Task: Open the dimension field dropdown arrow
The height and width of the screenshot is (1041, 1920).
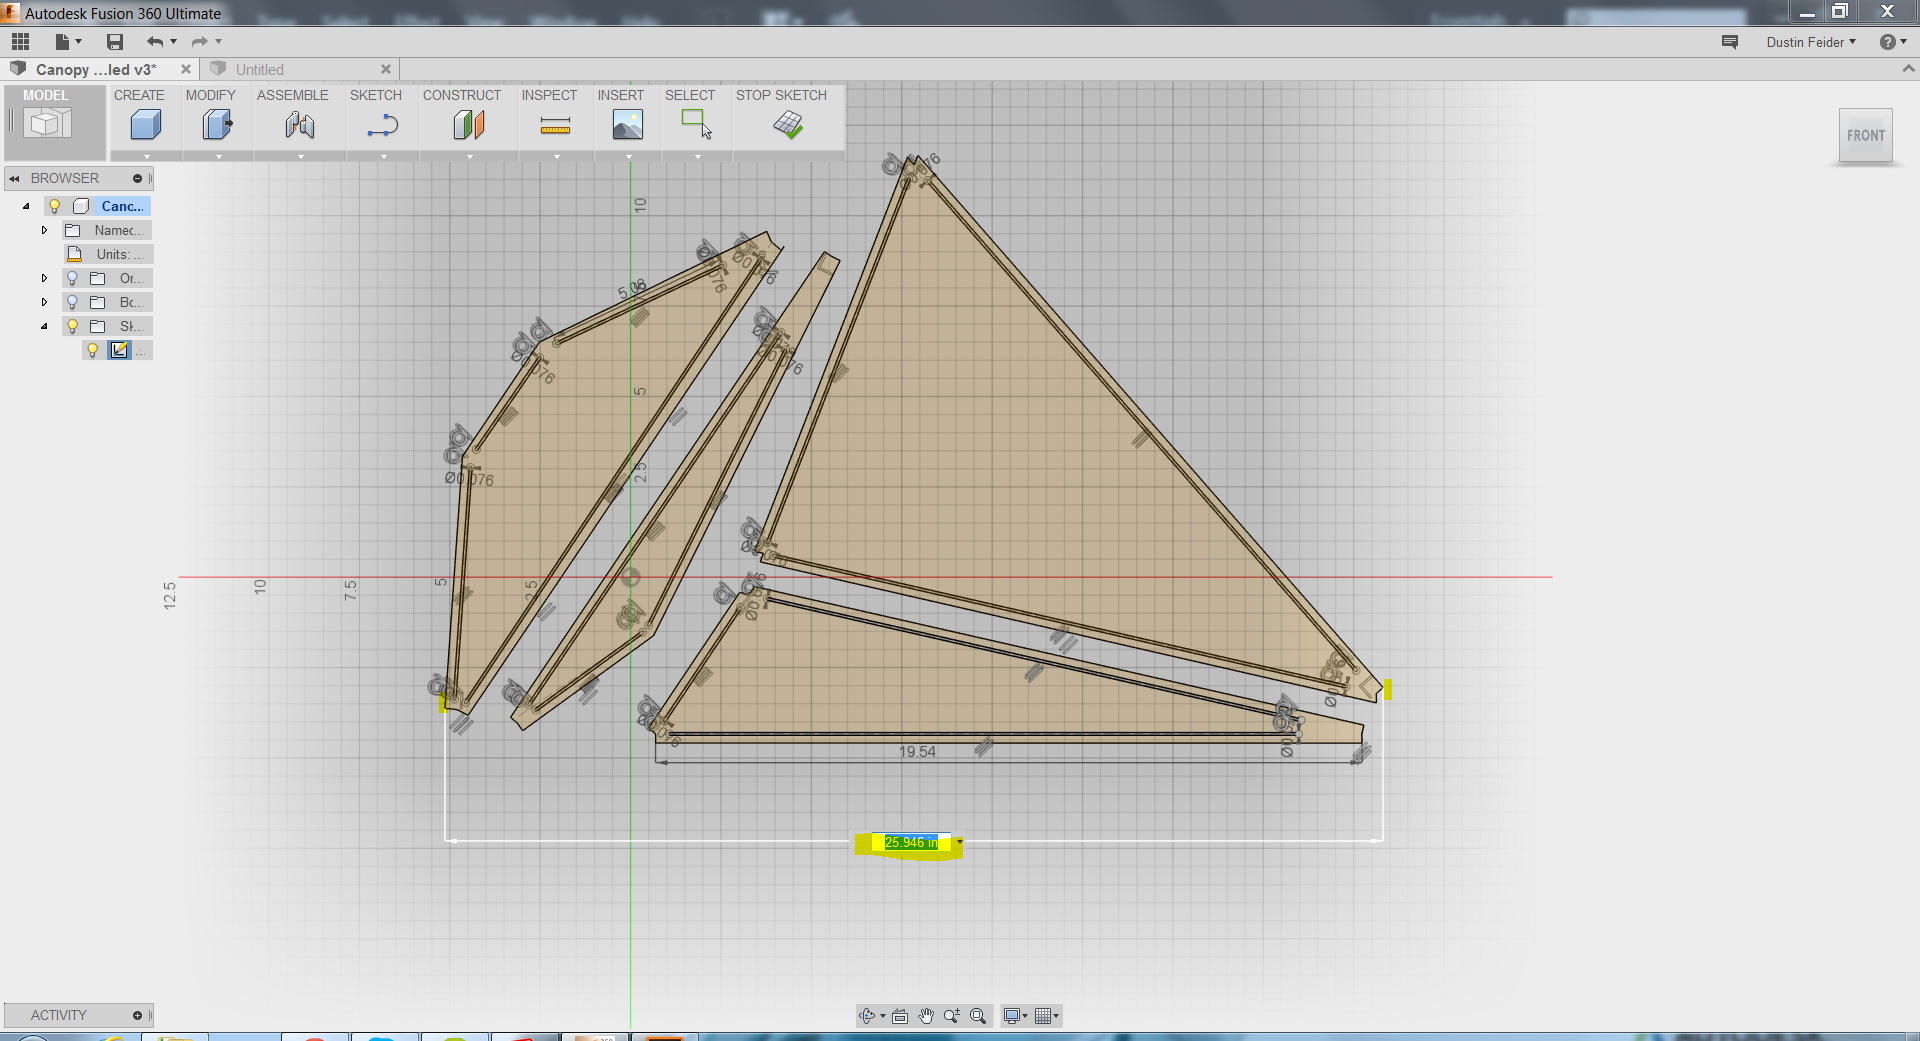Action: tap(960, 843)
